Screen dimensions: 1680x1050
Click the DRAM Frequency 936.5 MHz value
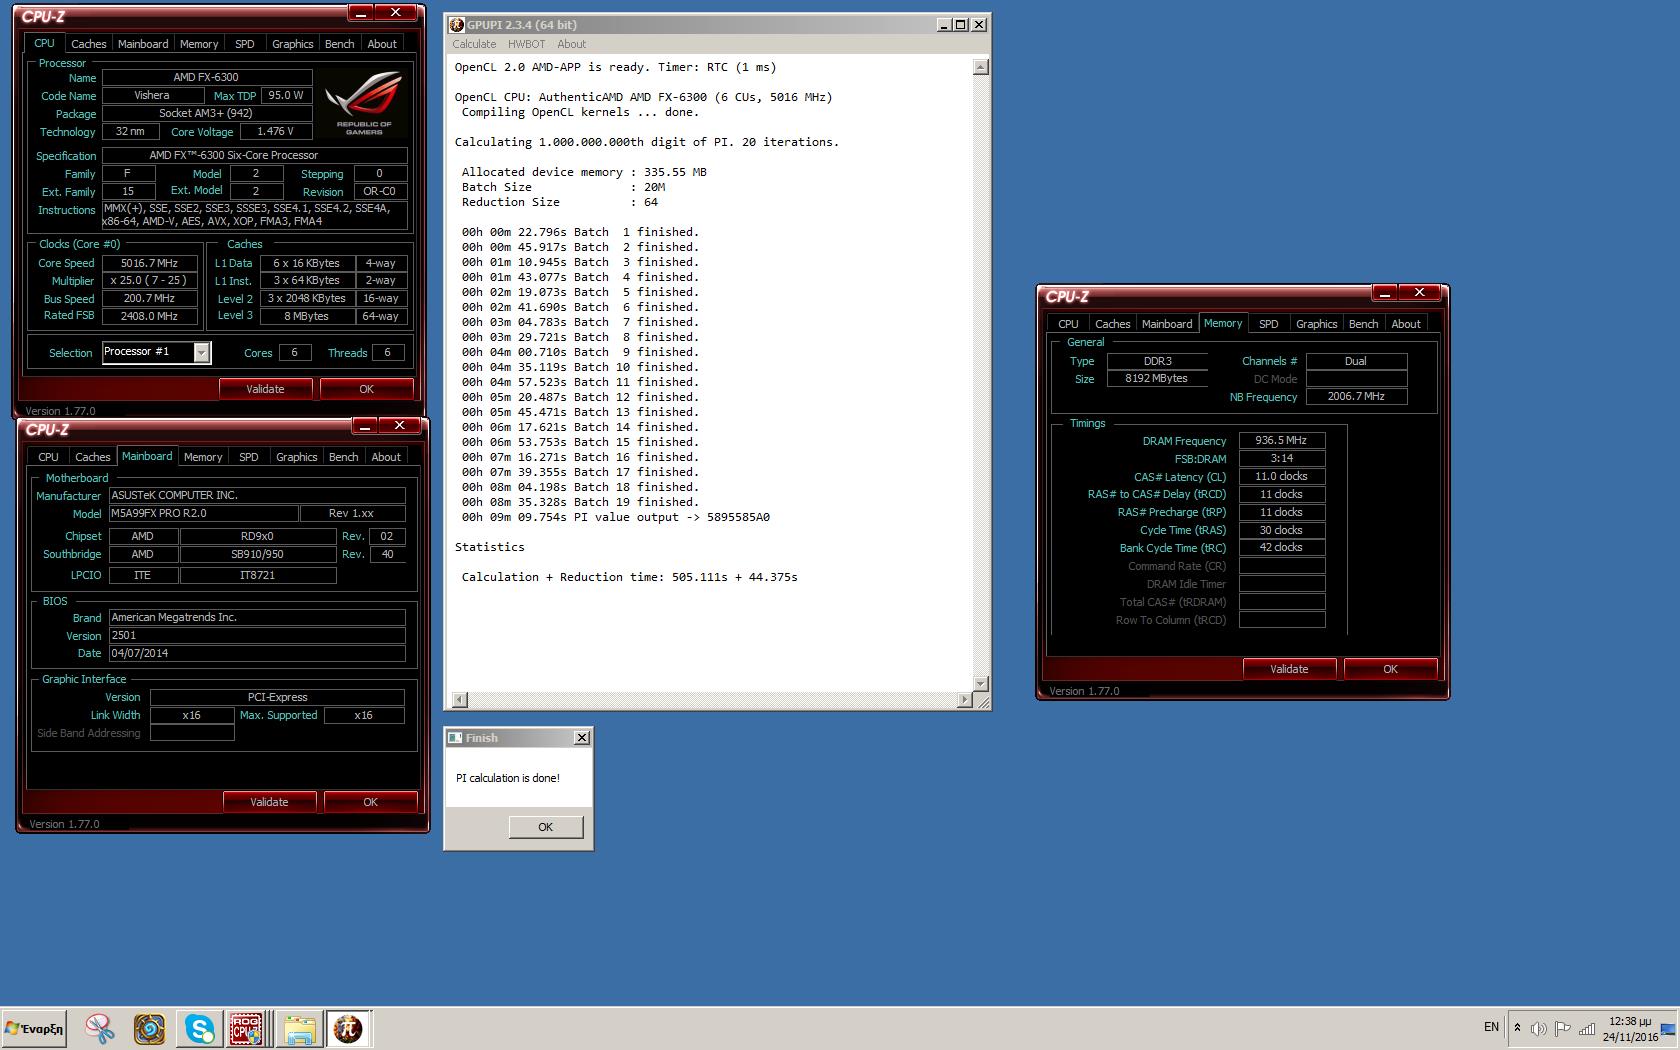point(1282,440)
